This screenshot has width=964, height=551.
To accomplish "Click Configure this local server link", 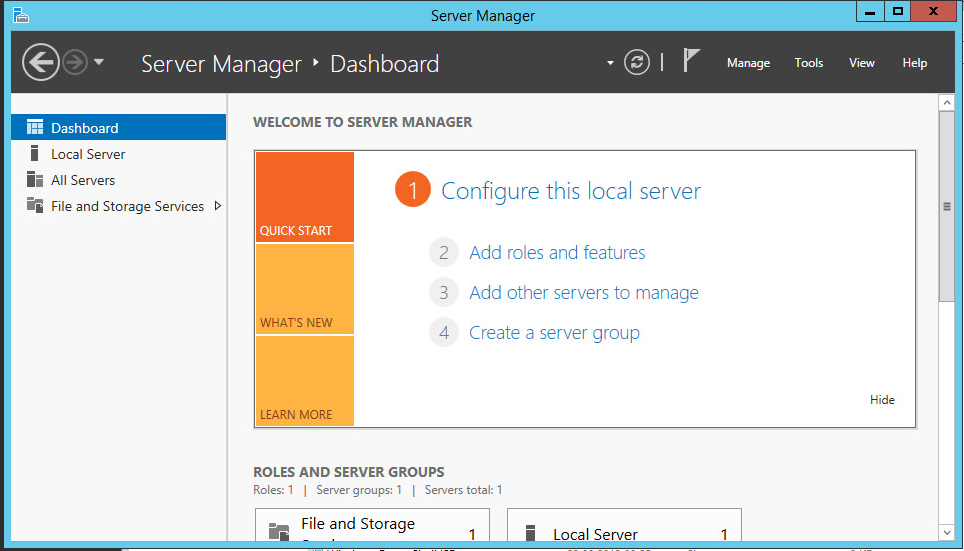I will tap(571, 191).
